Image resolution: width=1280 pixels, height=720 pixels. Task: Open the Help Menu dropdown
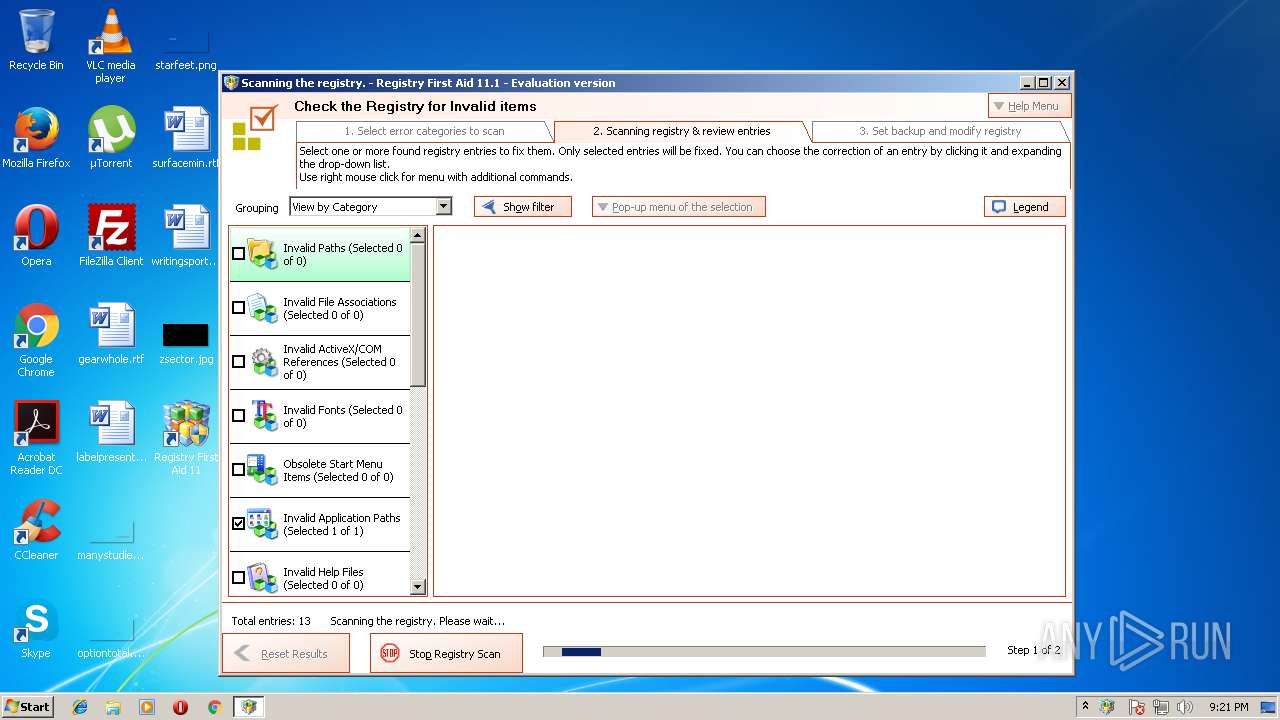[1029, 106]
